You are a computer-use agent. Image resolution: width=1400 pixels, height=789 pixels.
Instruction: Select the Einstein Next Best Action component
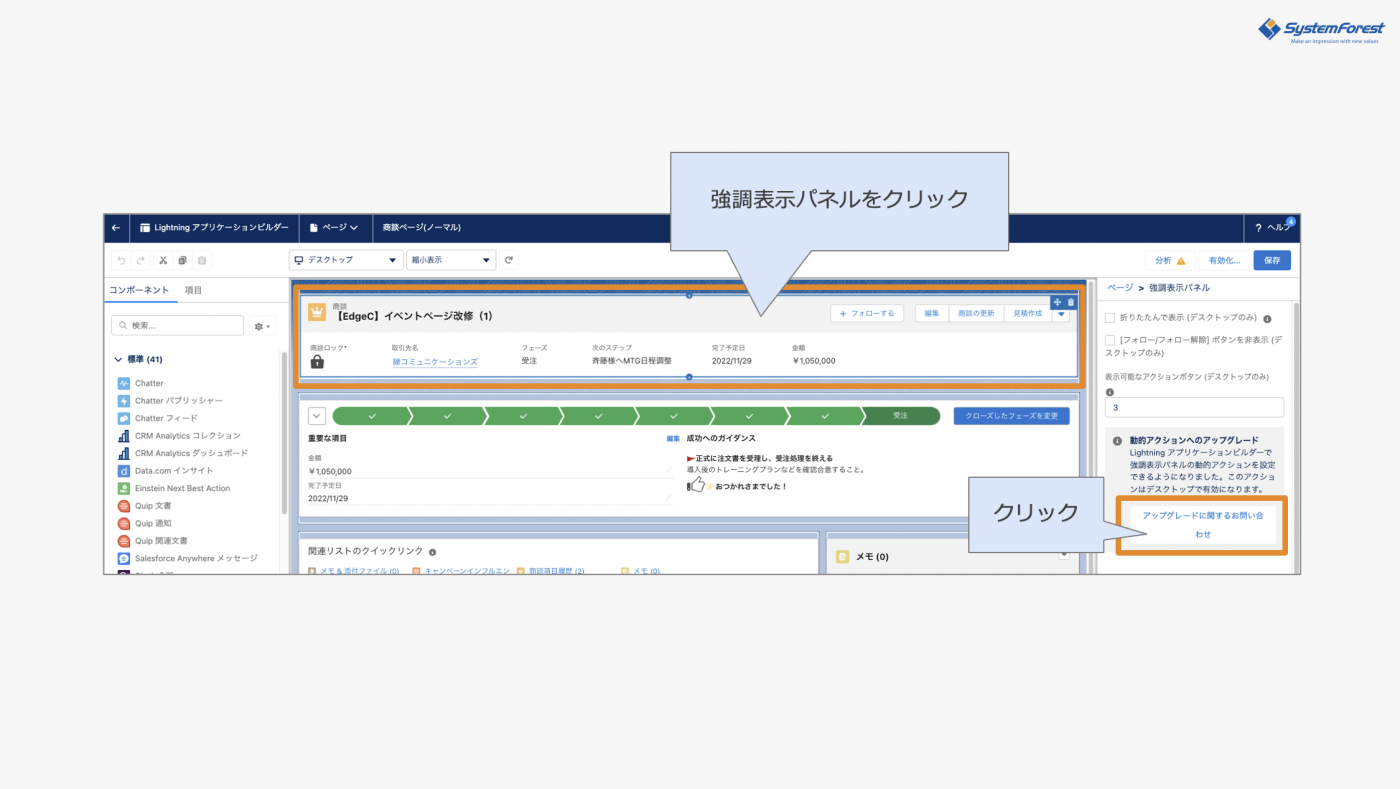coord(174,488)
